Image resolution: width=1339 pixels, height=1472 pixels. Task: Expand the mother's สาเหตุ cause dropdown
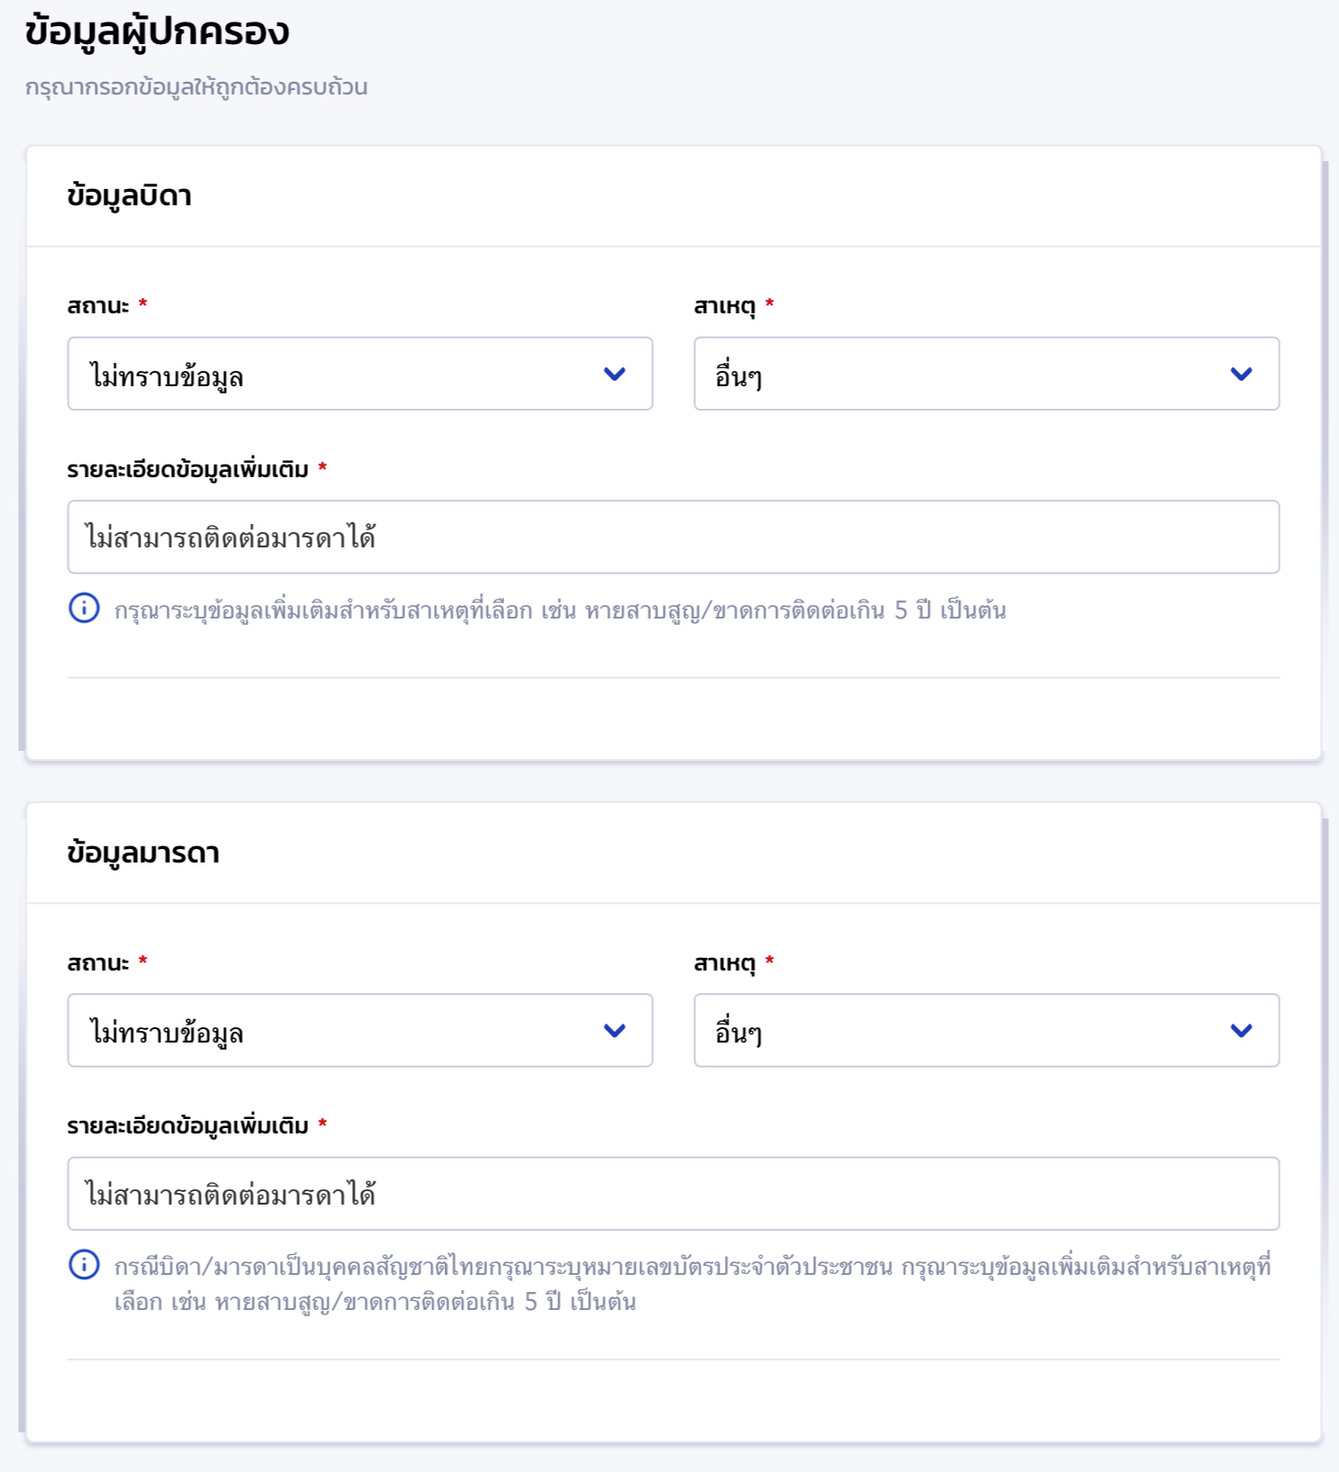(x=985, y=1031)
